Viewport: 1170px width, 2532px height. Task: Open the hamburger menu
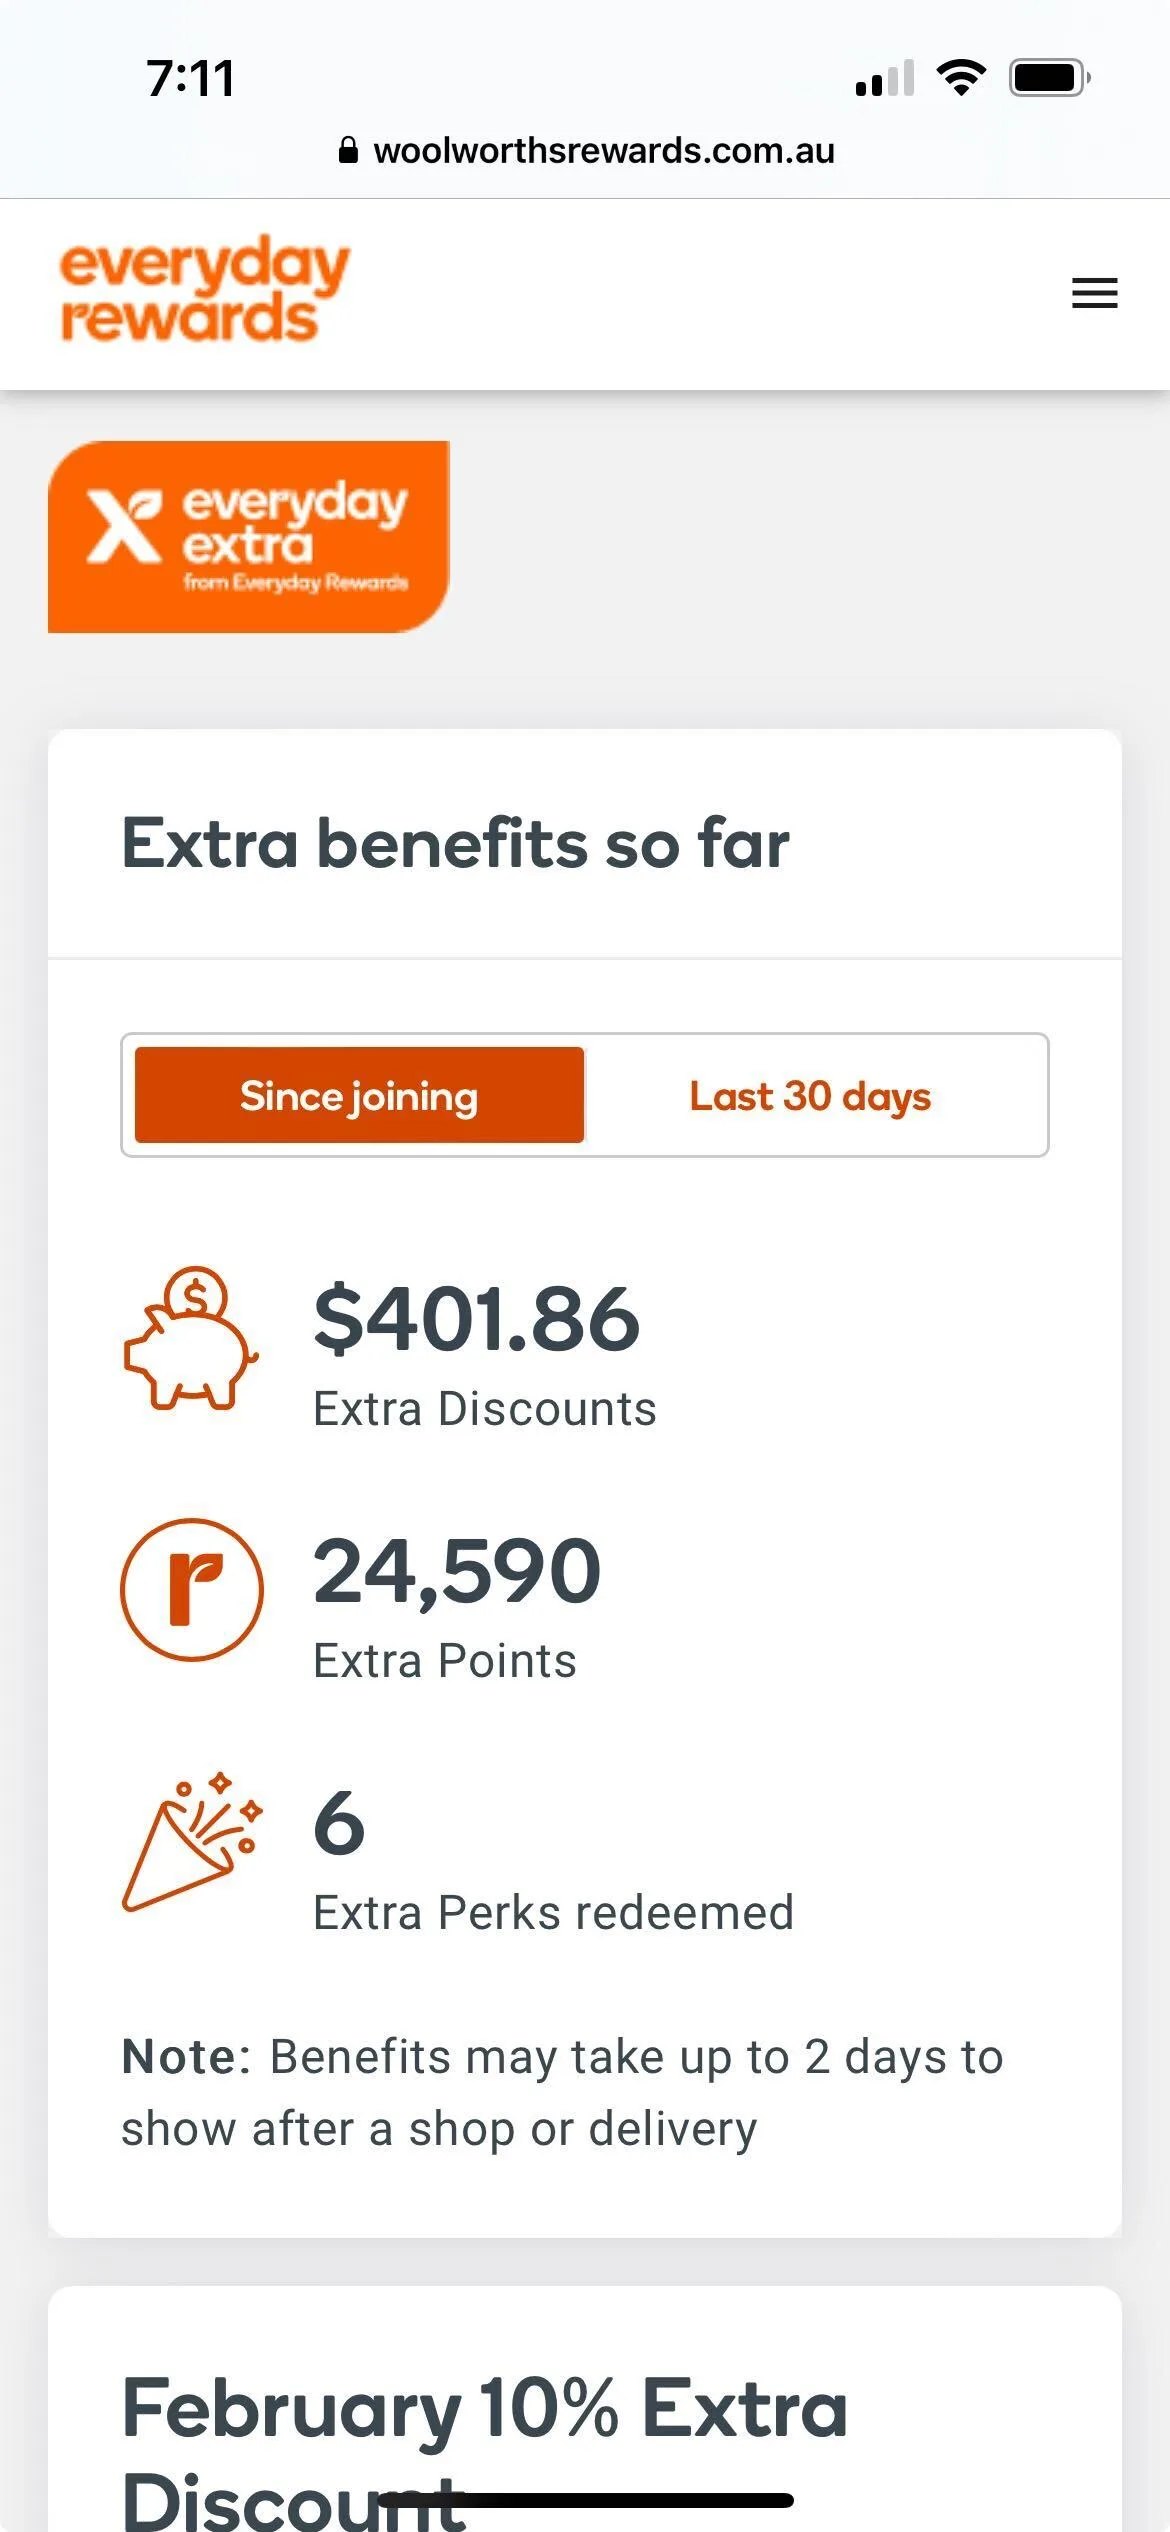click(1094, 293)
